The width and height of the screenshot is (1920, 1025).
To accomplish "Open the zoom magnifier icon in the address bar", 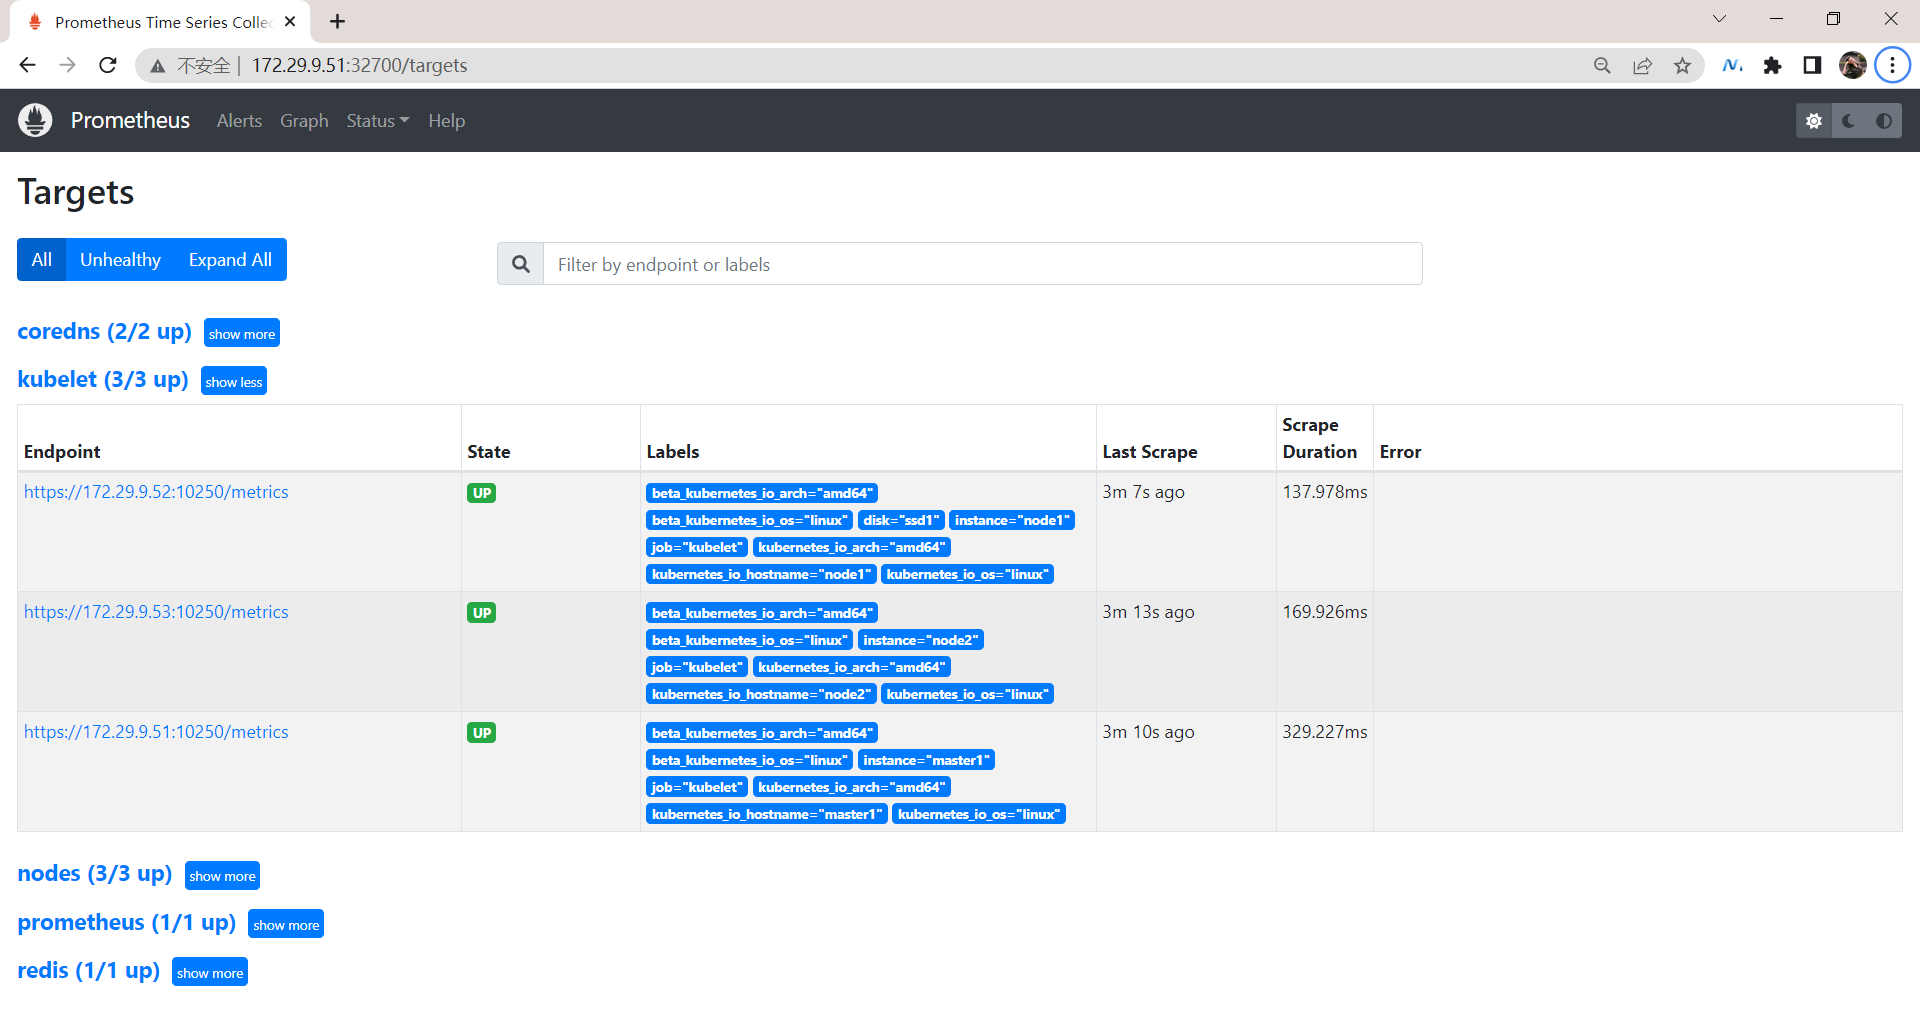I will pyautogui.click(x=1602, y=65).
